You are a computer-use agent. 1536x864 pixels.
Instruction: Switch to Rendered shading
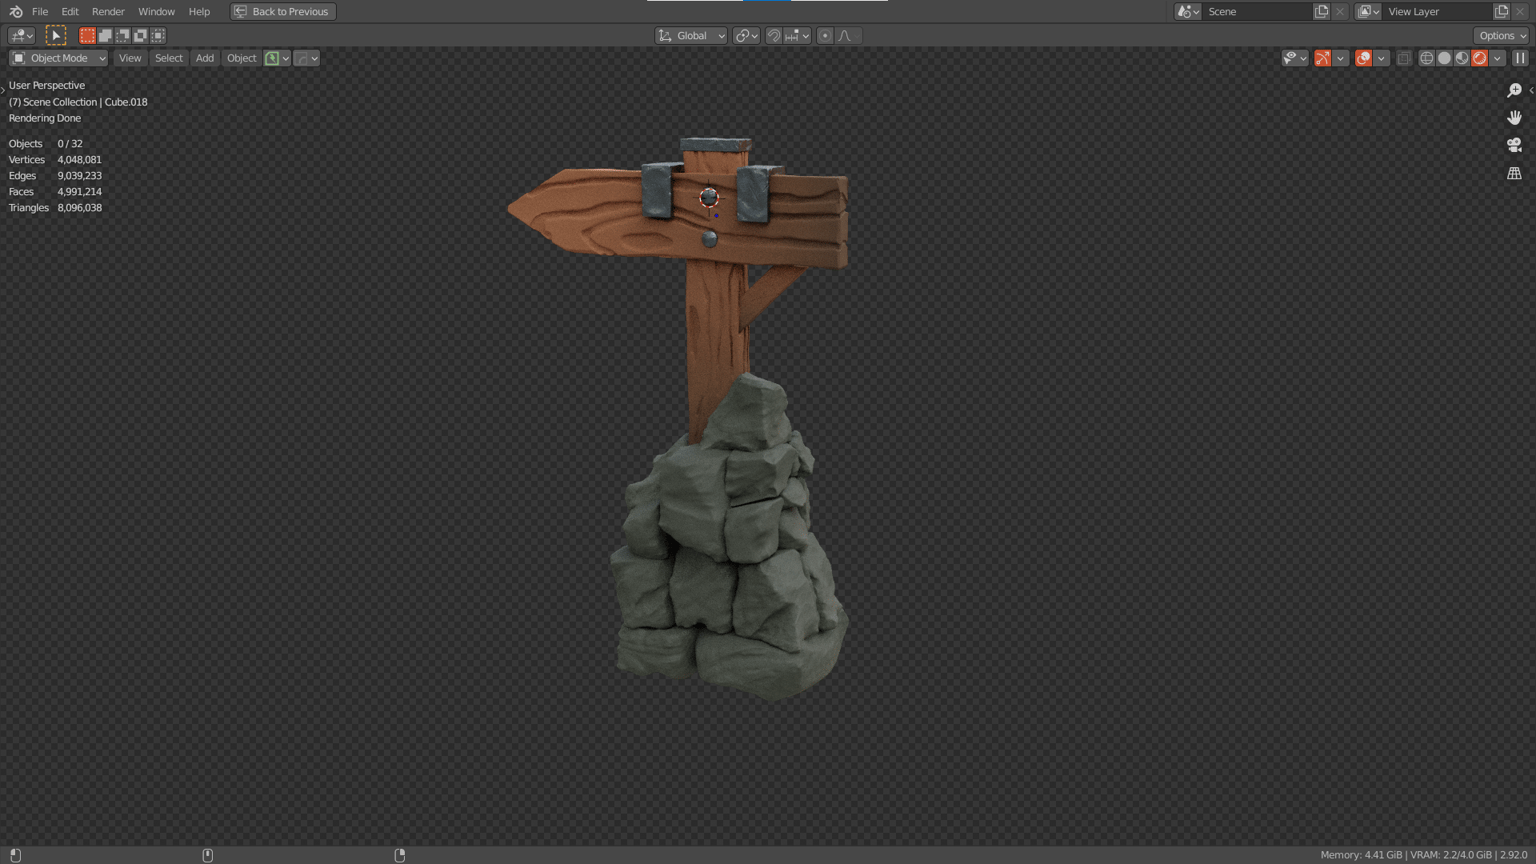(1480, 58)
